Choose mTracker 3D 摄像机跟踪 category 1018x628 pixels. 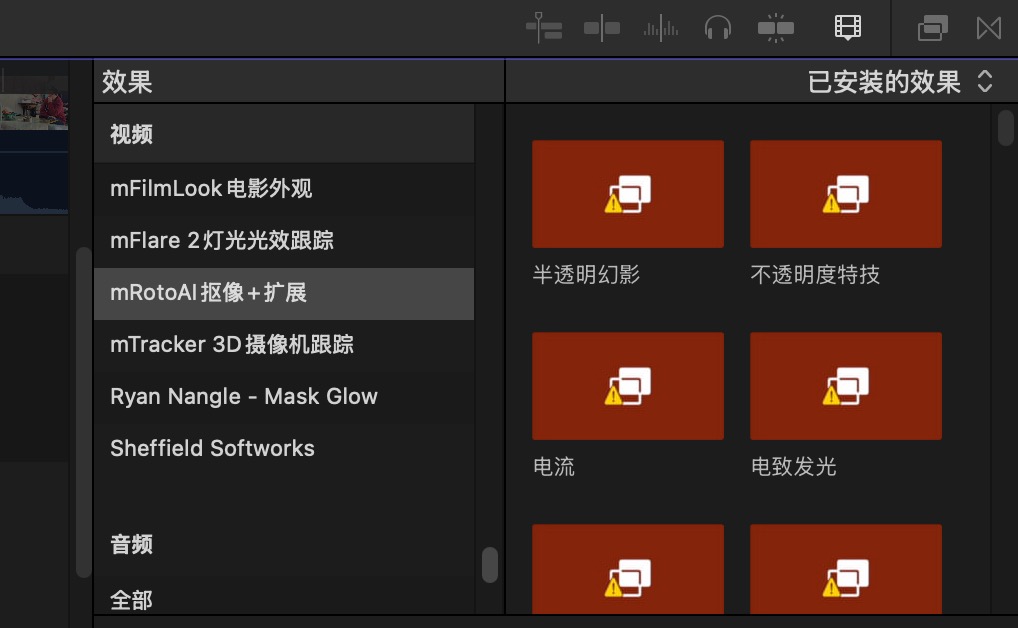(x=231, y=345)
